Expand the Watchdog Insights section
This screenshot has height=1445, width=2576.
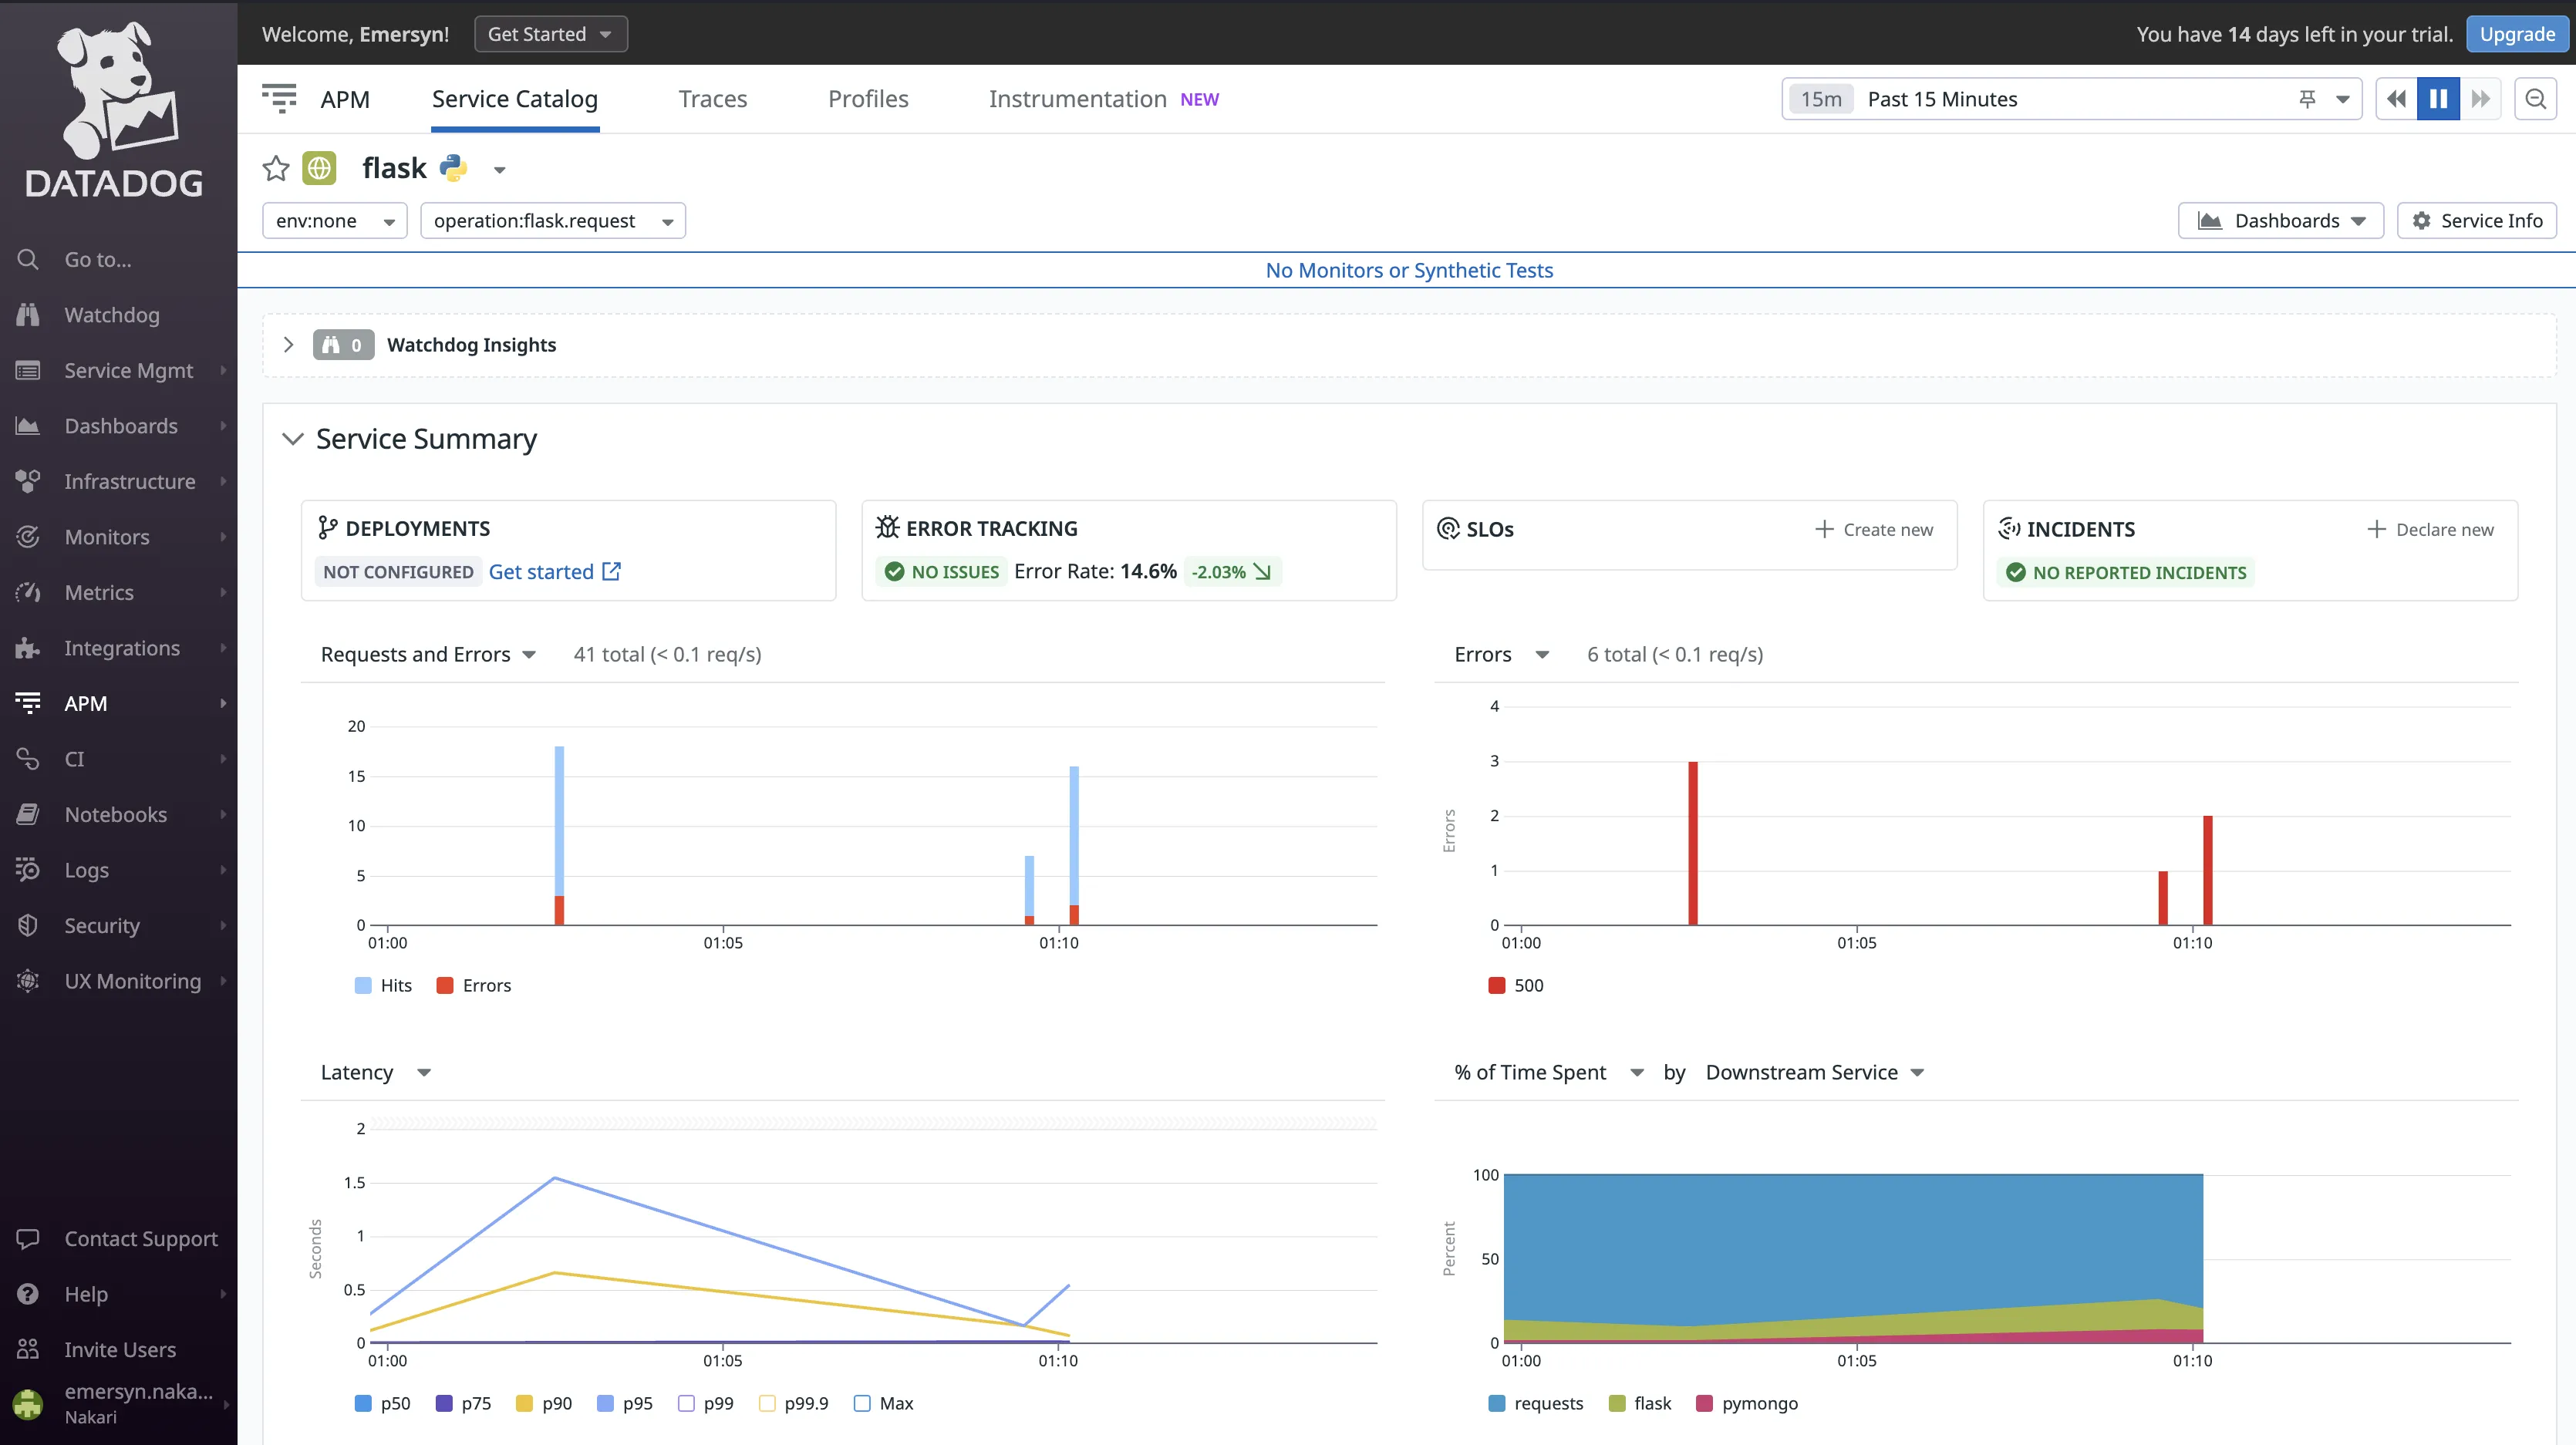click(x=288, y=343)
